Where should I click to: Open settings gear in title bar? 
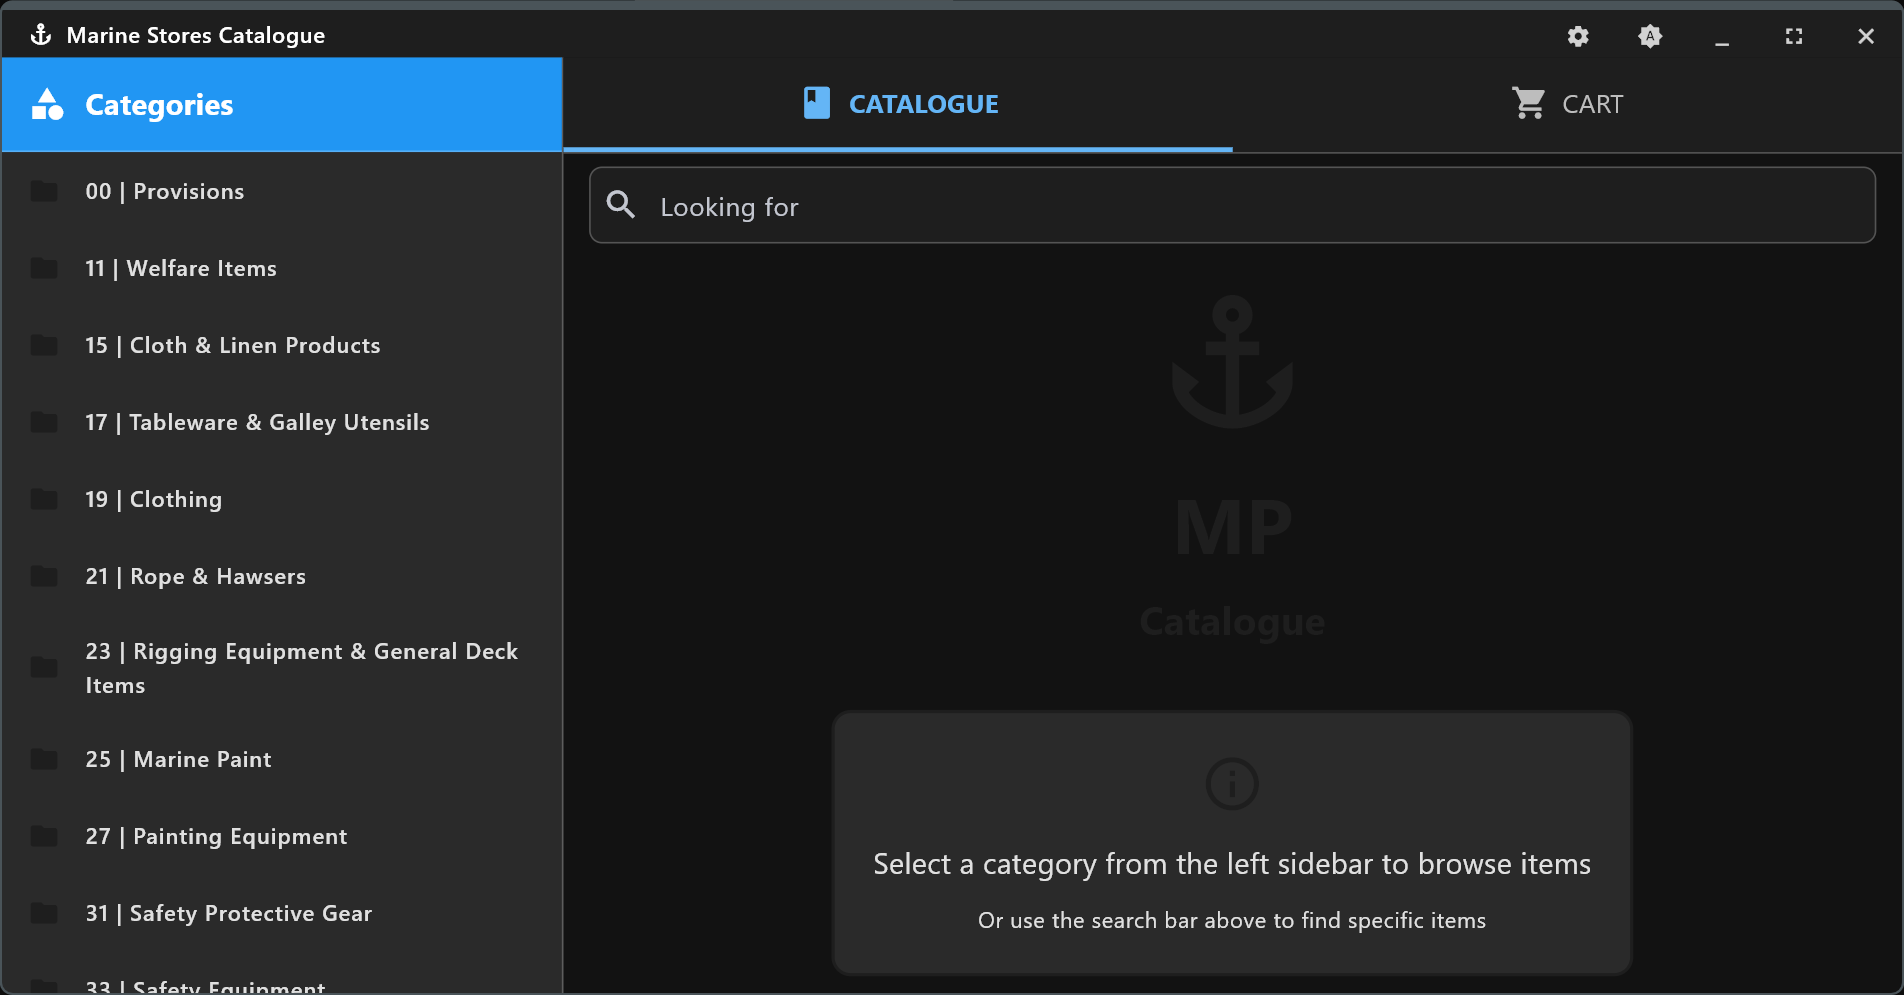tap(1578, 36)
